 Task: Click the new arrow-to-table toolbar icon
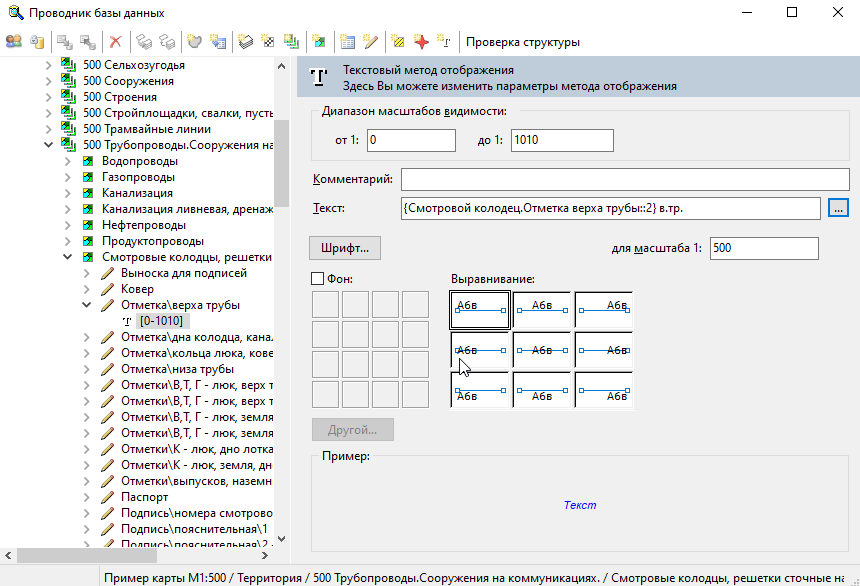(x=218, y=42)
